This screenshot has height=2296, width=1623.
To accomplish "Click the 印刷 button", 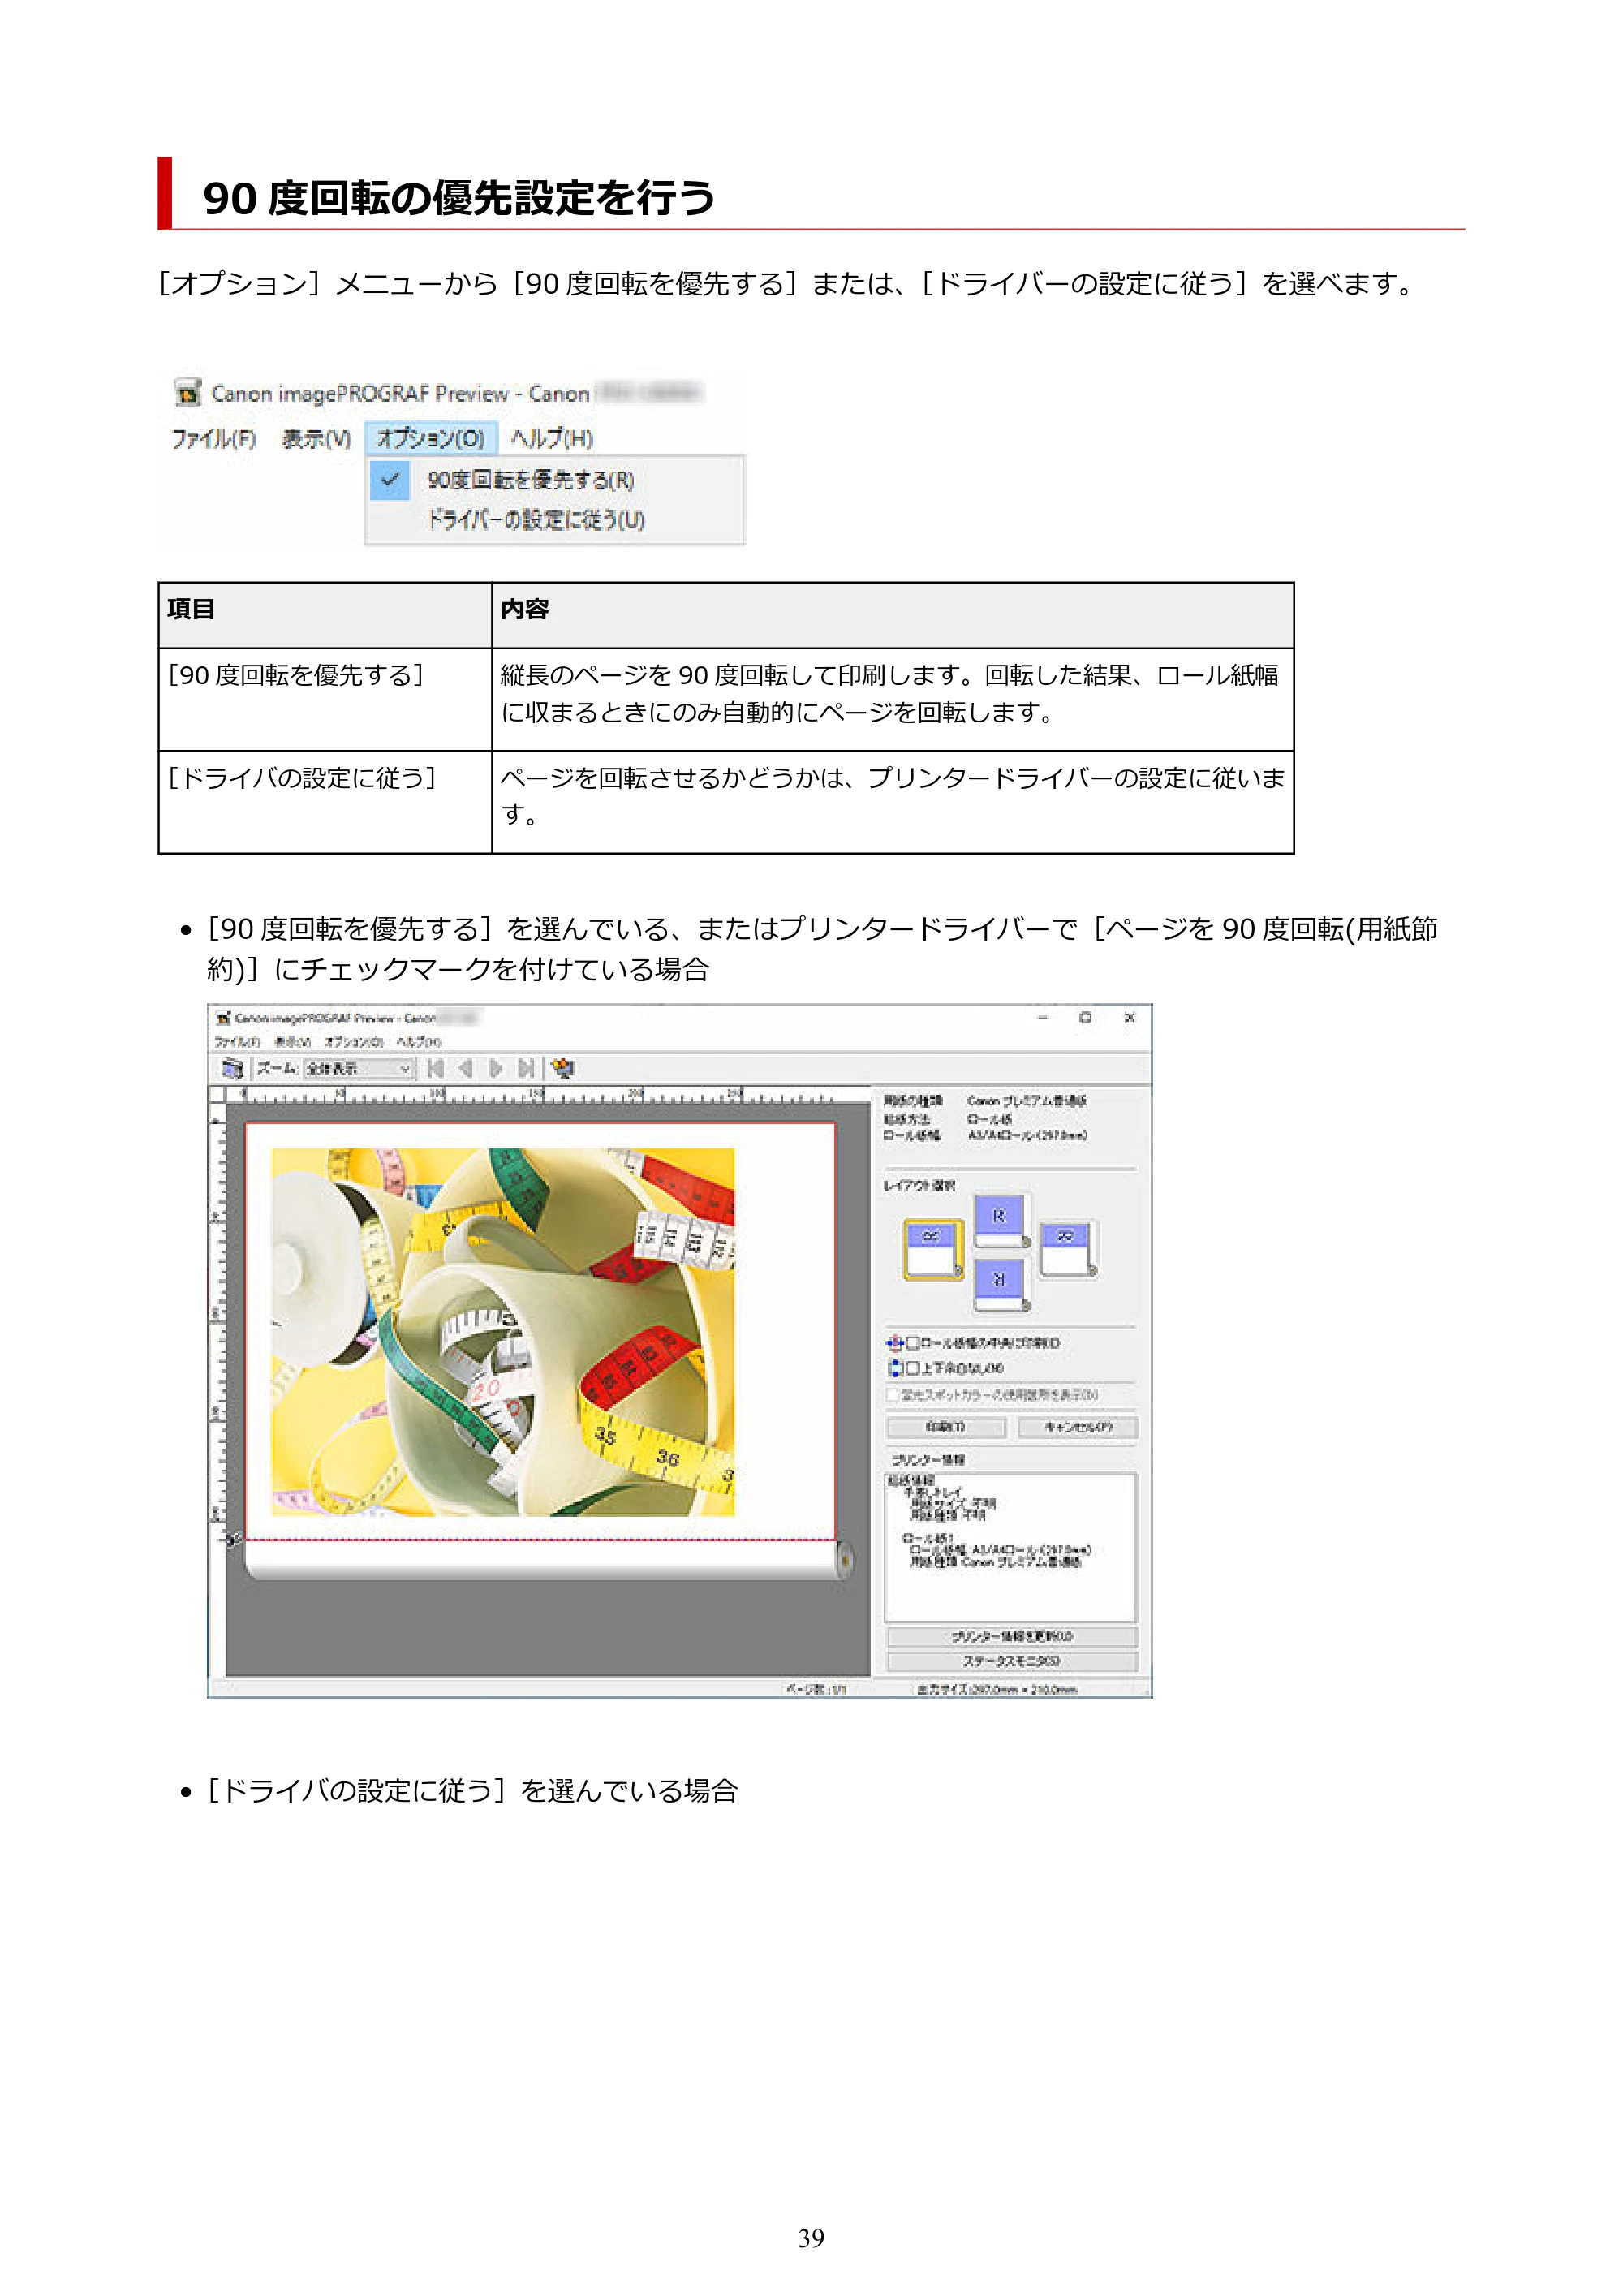I will click(x=946, y=1428).
